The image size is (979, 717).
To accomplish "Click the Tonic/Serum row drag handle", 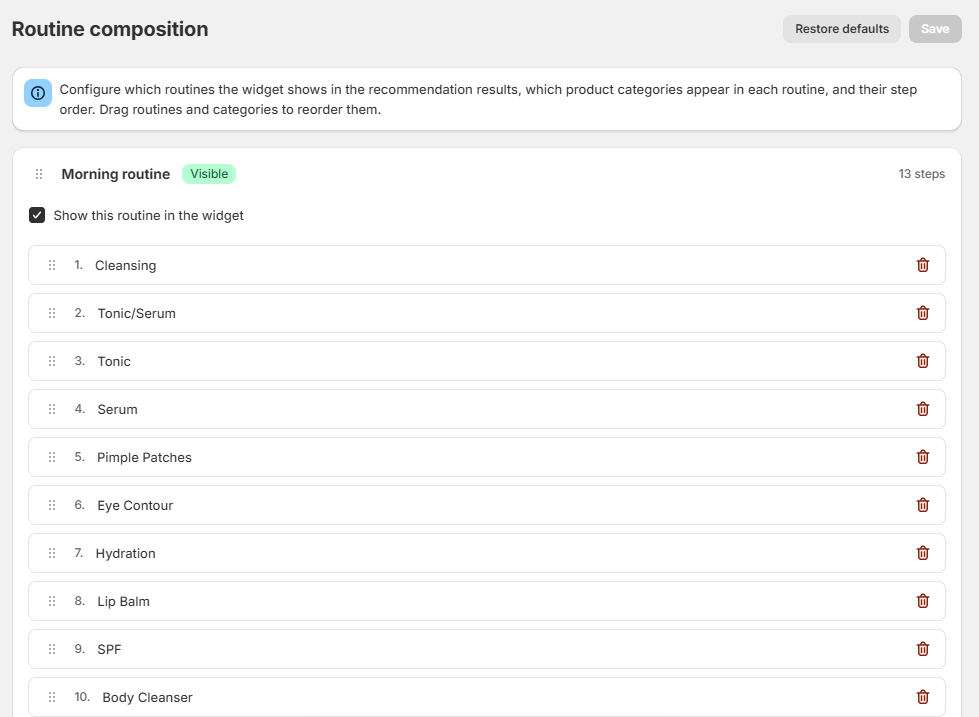I will click(x=52, y=313).
